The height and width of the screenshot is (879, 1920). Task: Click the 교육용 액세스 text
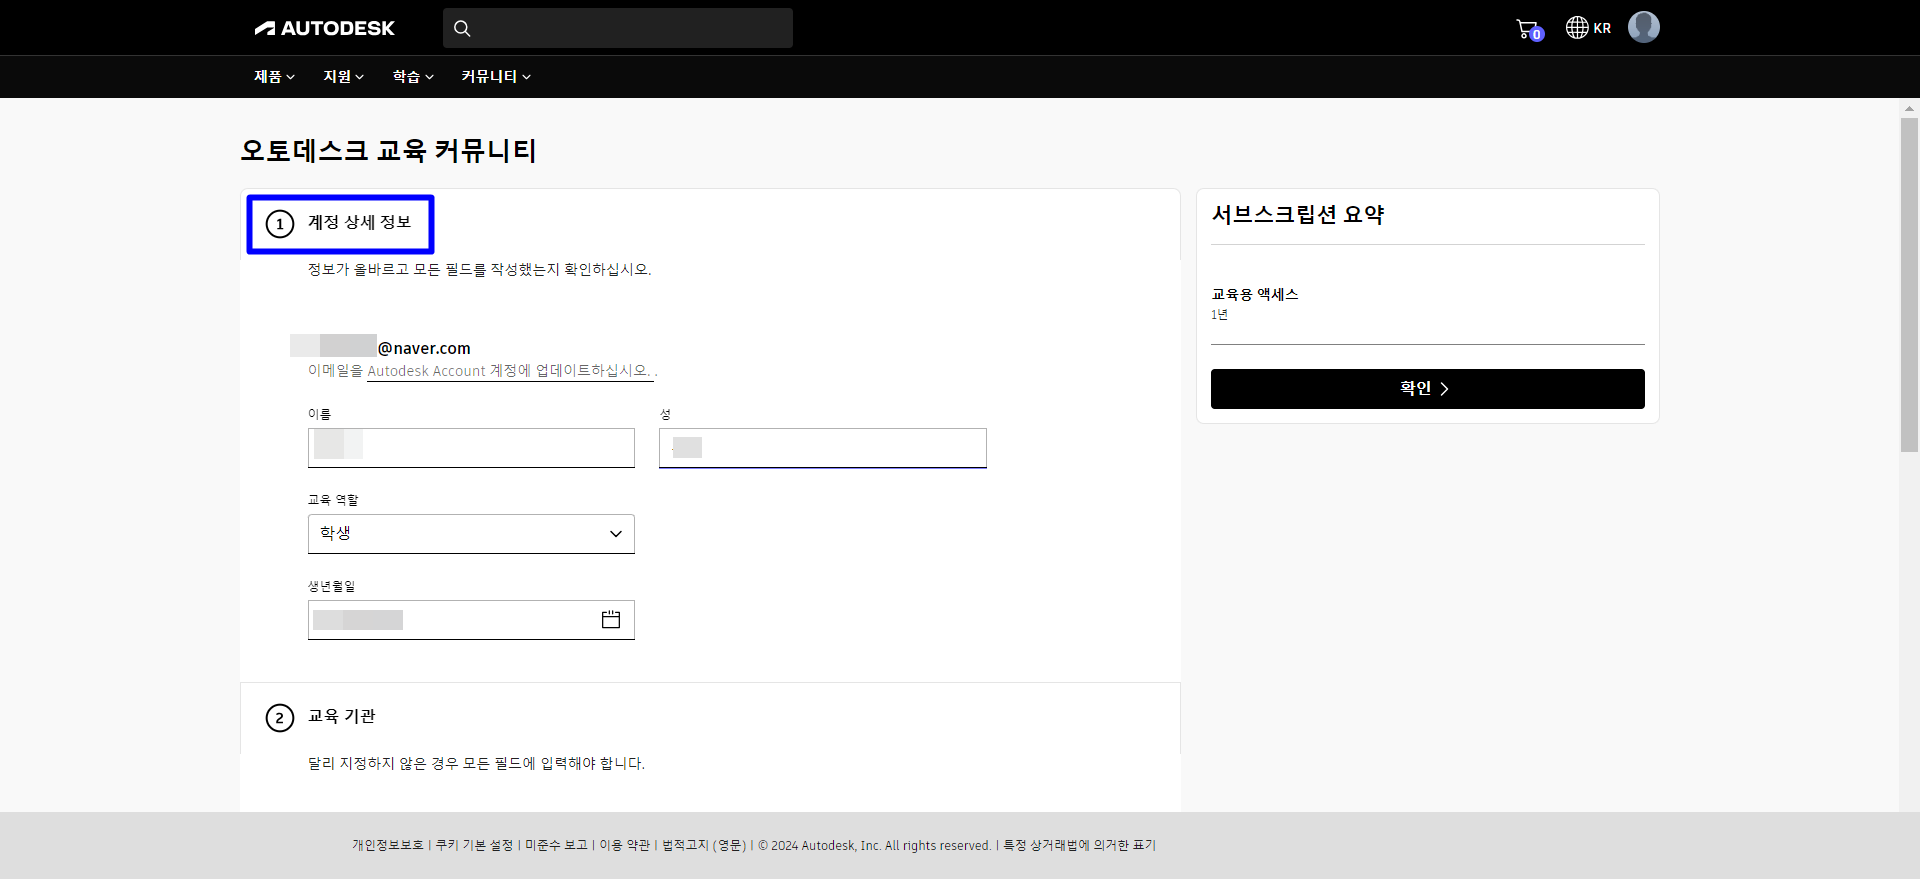tap(1254, 294)
